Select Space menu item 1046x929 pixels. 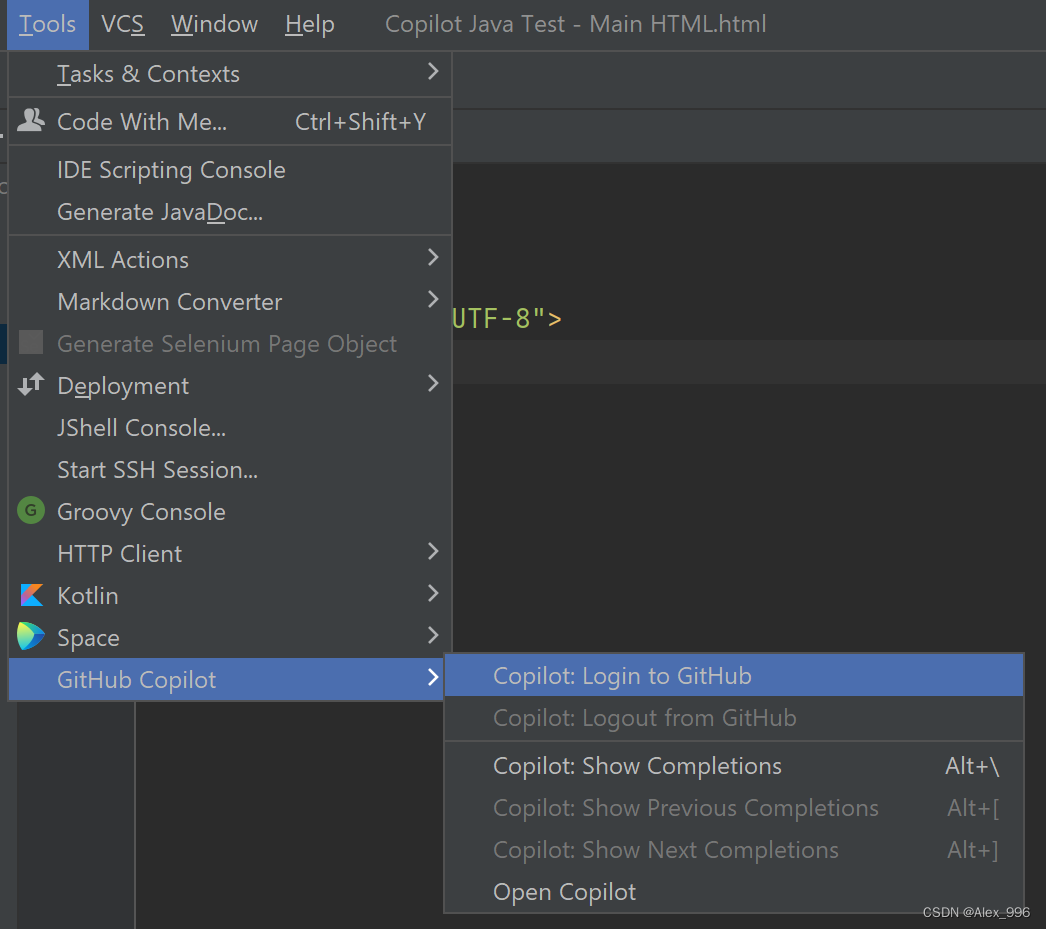(x=230, y=638)
